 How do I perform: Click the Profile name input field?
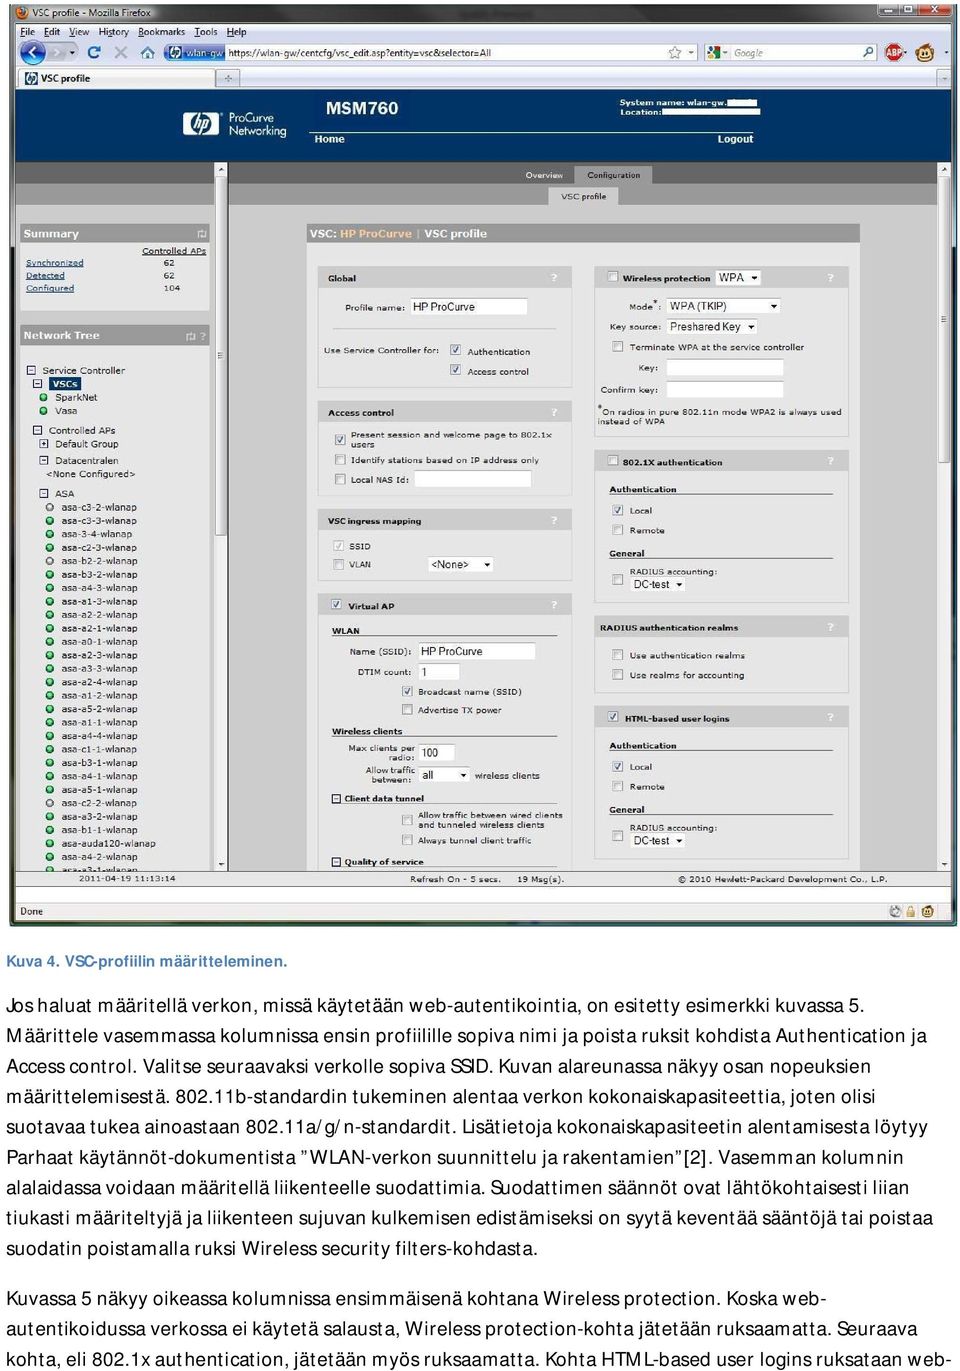click(x=468, y=307)
